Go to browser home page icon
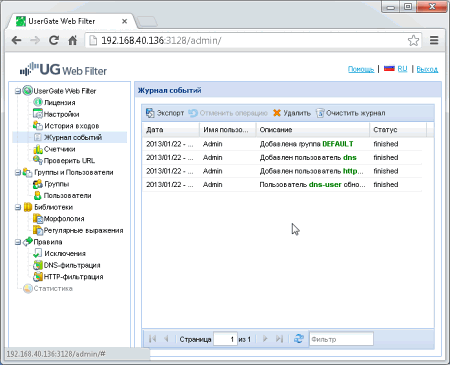The height and width of the screenshot is (365, 450). 72,40
